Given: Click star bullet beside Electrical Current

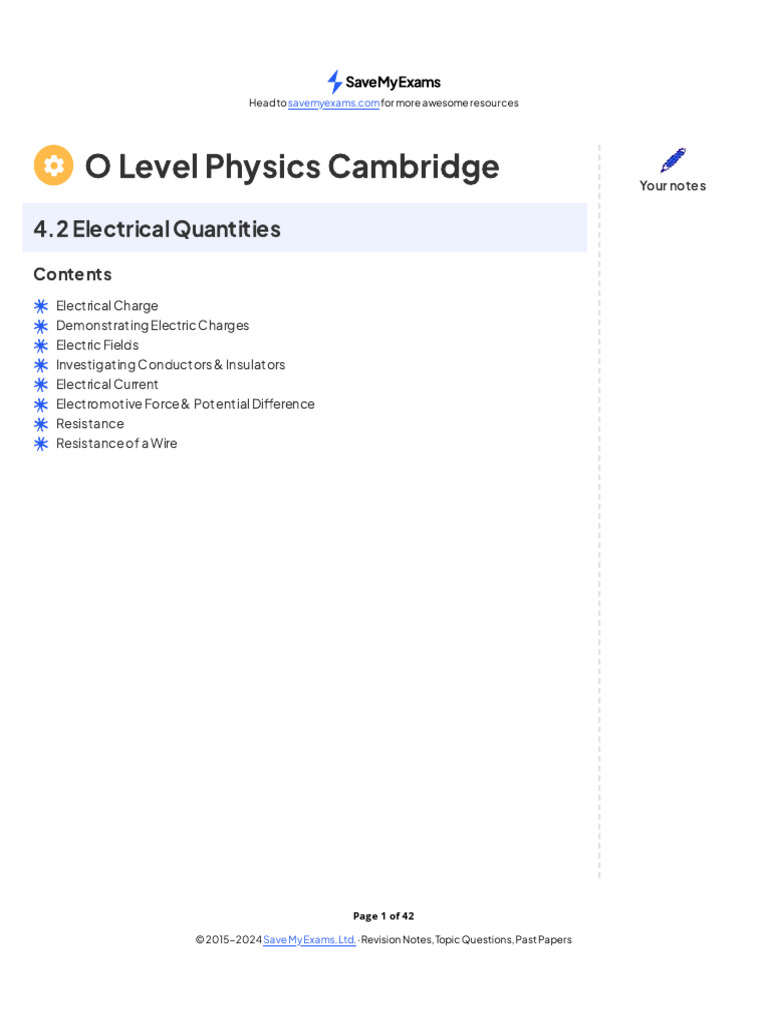Looking at the screenshot, I should coord(41,384).
